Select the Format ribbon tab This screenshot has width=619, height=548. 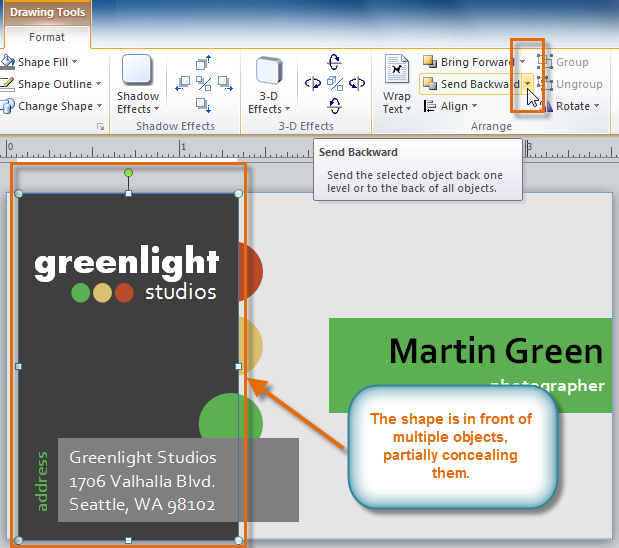(46, 37)
